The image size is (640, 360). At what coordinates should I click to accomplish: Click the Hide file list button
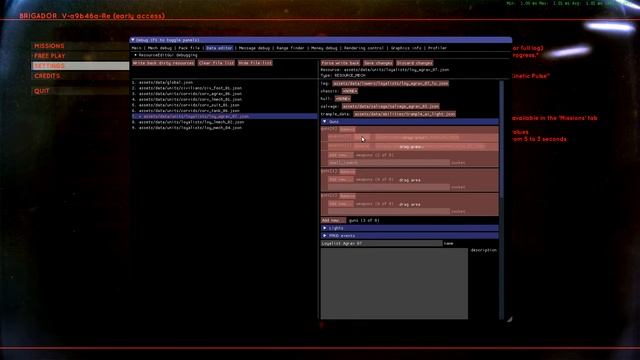tap(255, 63)
